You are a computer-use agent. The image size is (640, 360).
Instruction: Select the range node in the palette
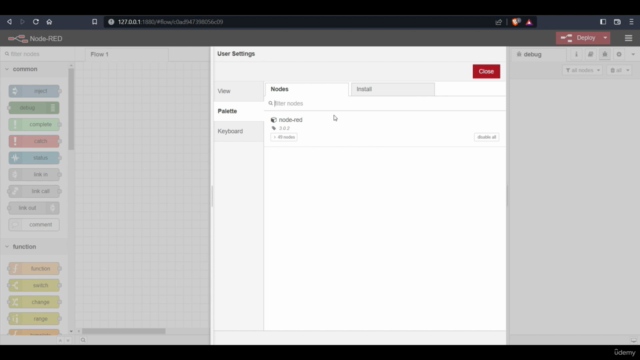[34, 319]
